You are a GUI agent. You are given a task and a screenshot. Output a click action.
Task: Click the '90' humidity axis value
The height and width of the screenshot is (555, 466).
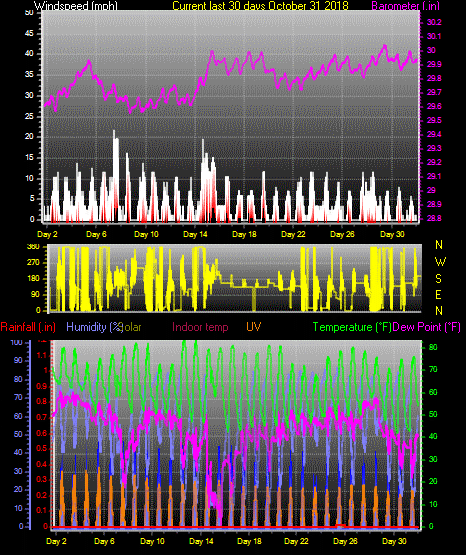[18, 361]
